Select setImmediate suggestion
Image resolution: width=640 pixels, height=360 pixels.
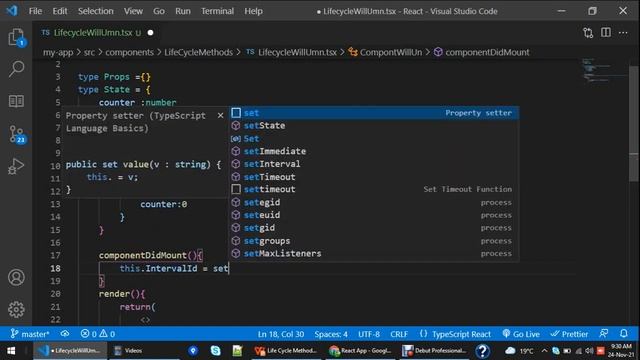coord(374,151)
